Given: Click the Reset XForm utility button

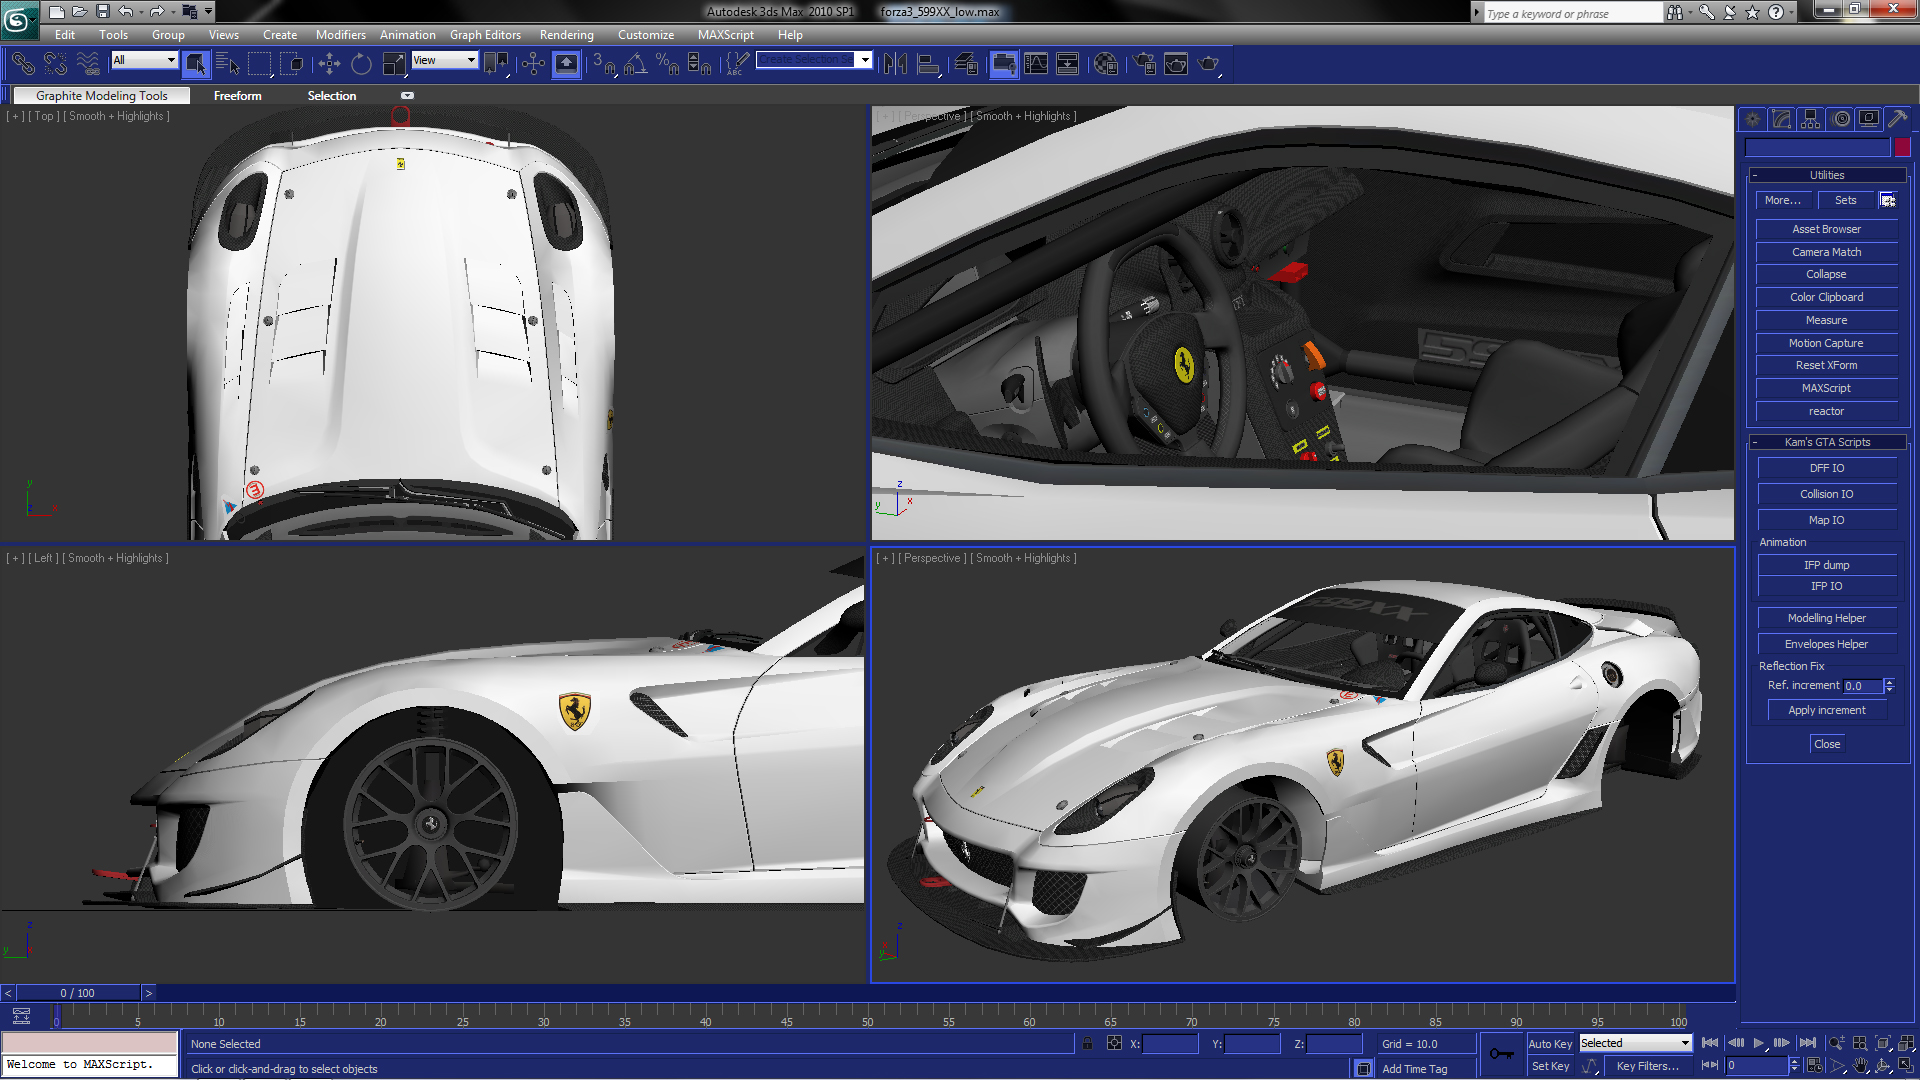Looking at the screenshot, I should tap(1826, 365).
